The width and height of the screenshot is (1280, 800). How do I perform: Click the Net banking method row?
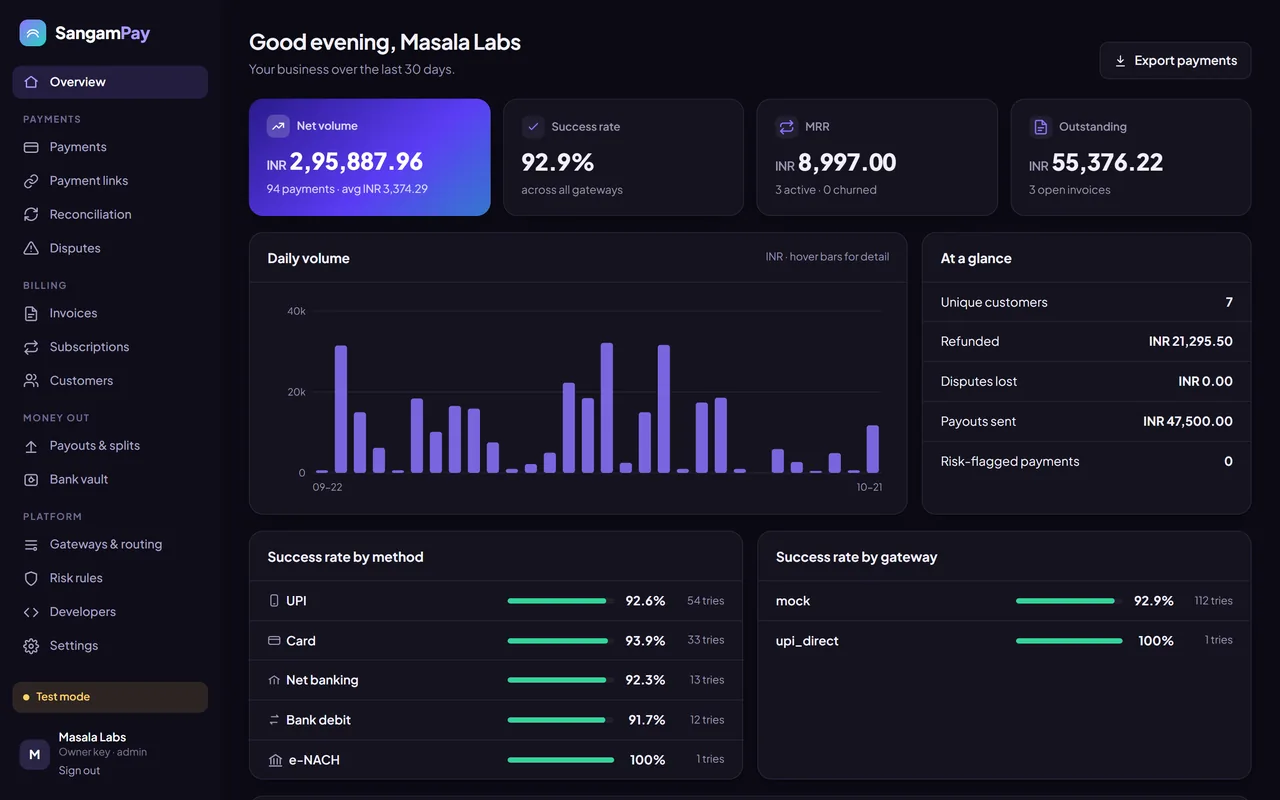click(496, 680)
